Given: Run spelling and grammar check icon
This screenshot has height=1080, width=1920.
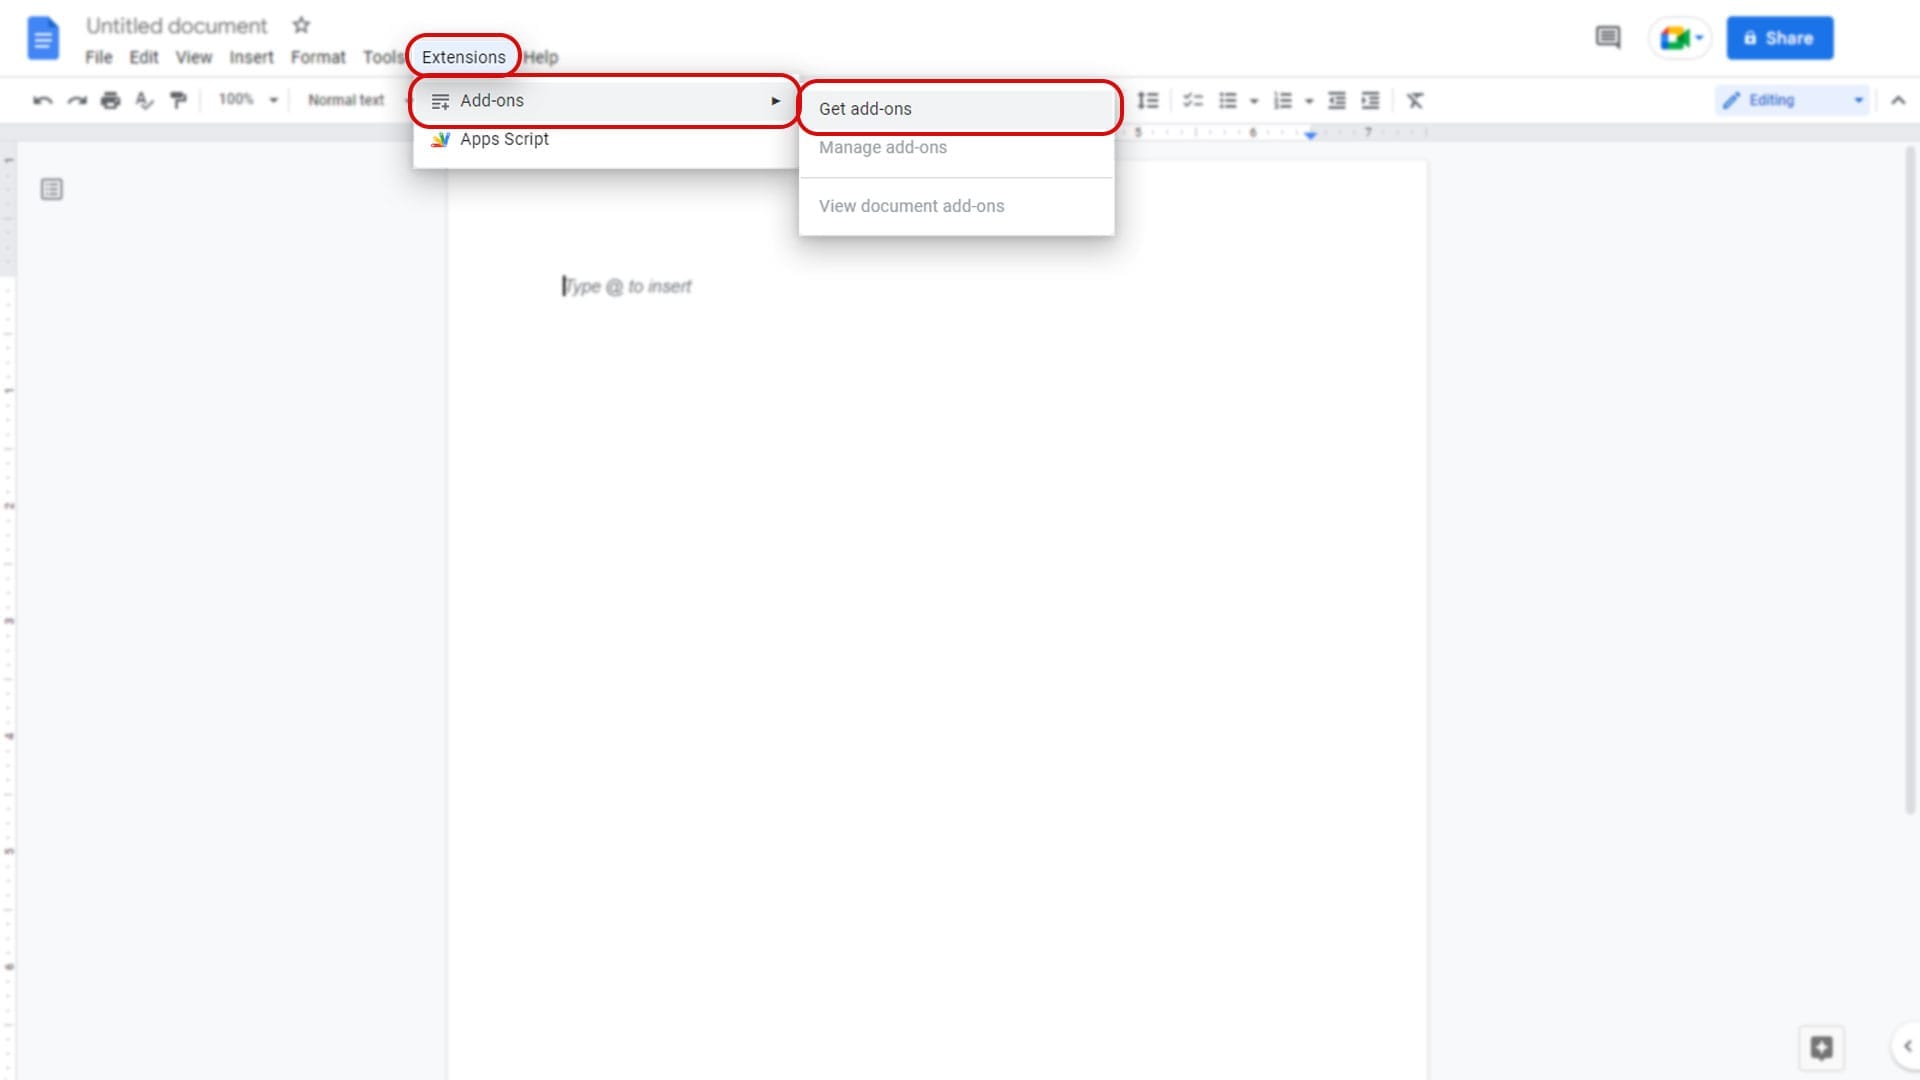Looking at the screenshot, I should click(145, 100).
